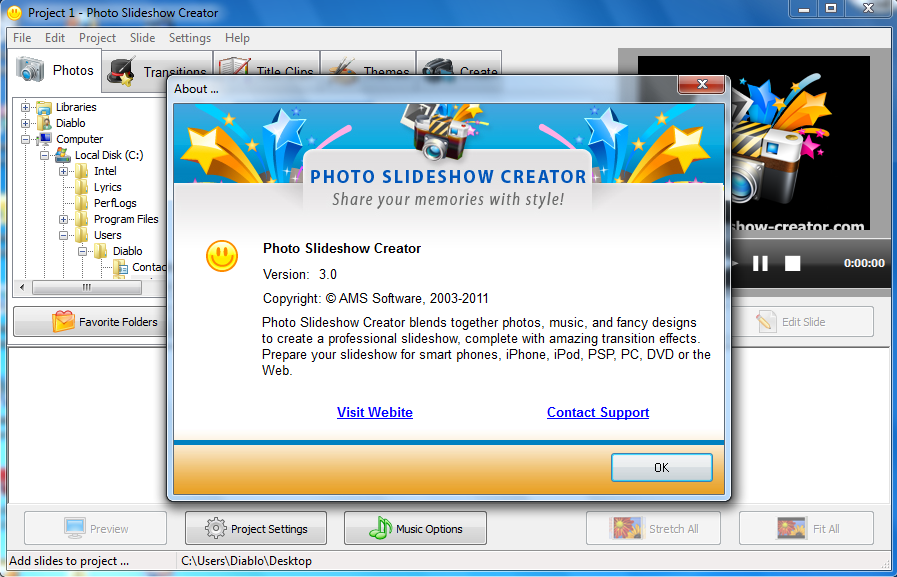Image resolution: width=897 pixels, height=577 pixels.
Task: Click the Preview button
Action: [96, 528]
